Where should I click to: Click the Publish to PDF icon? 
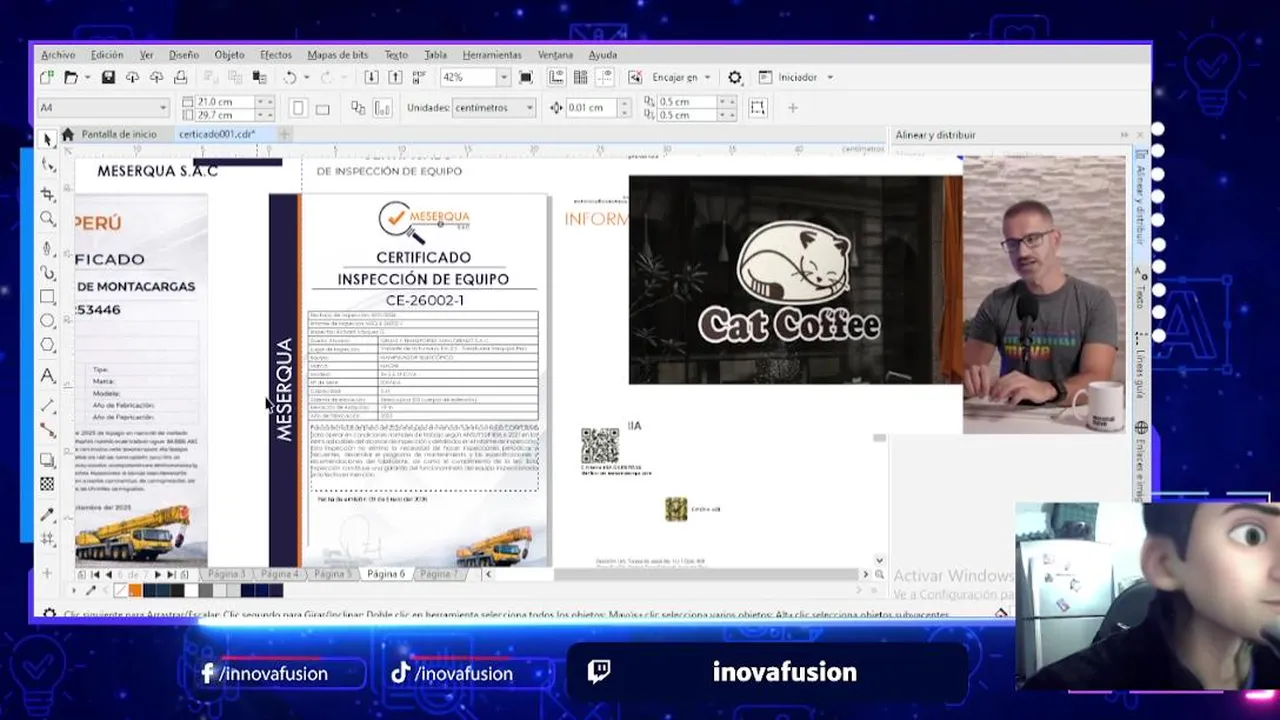[420, 77]
